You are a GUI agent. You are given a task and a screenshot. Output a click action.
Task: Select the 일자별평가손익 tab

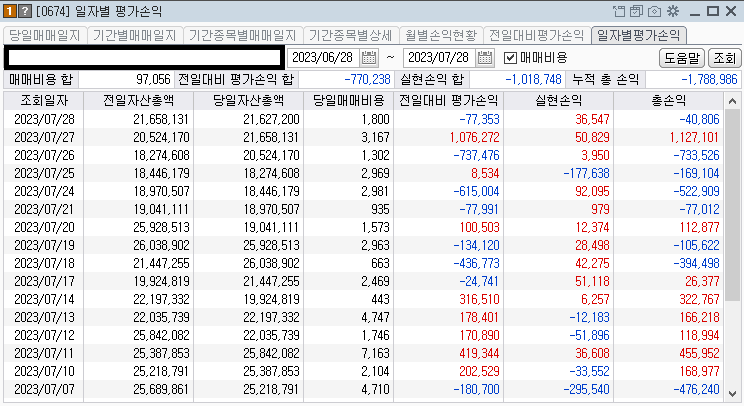[x=639, y=35]
